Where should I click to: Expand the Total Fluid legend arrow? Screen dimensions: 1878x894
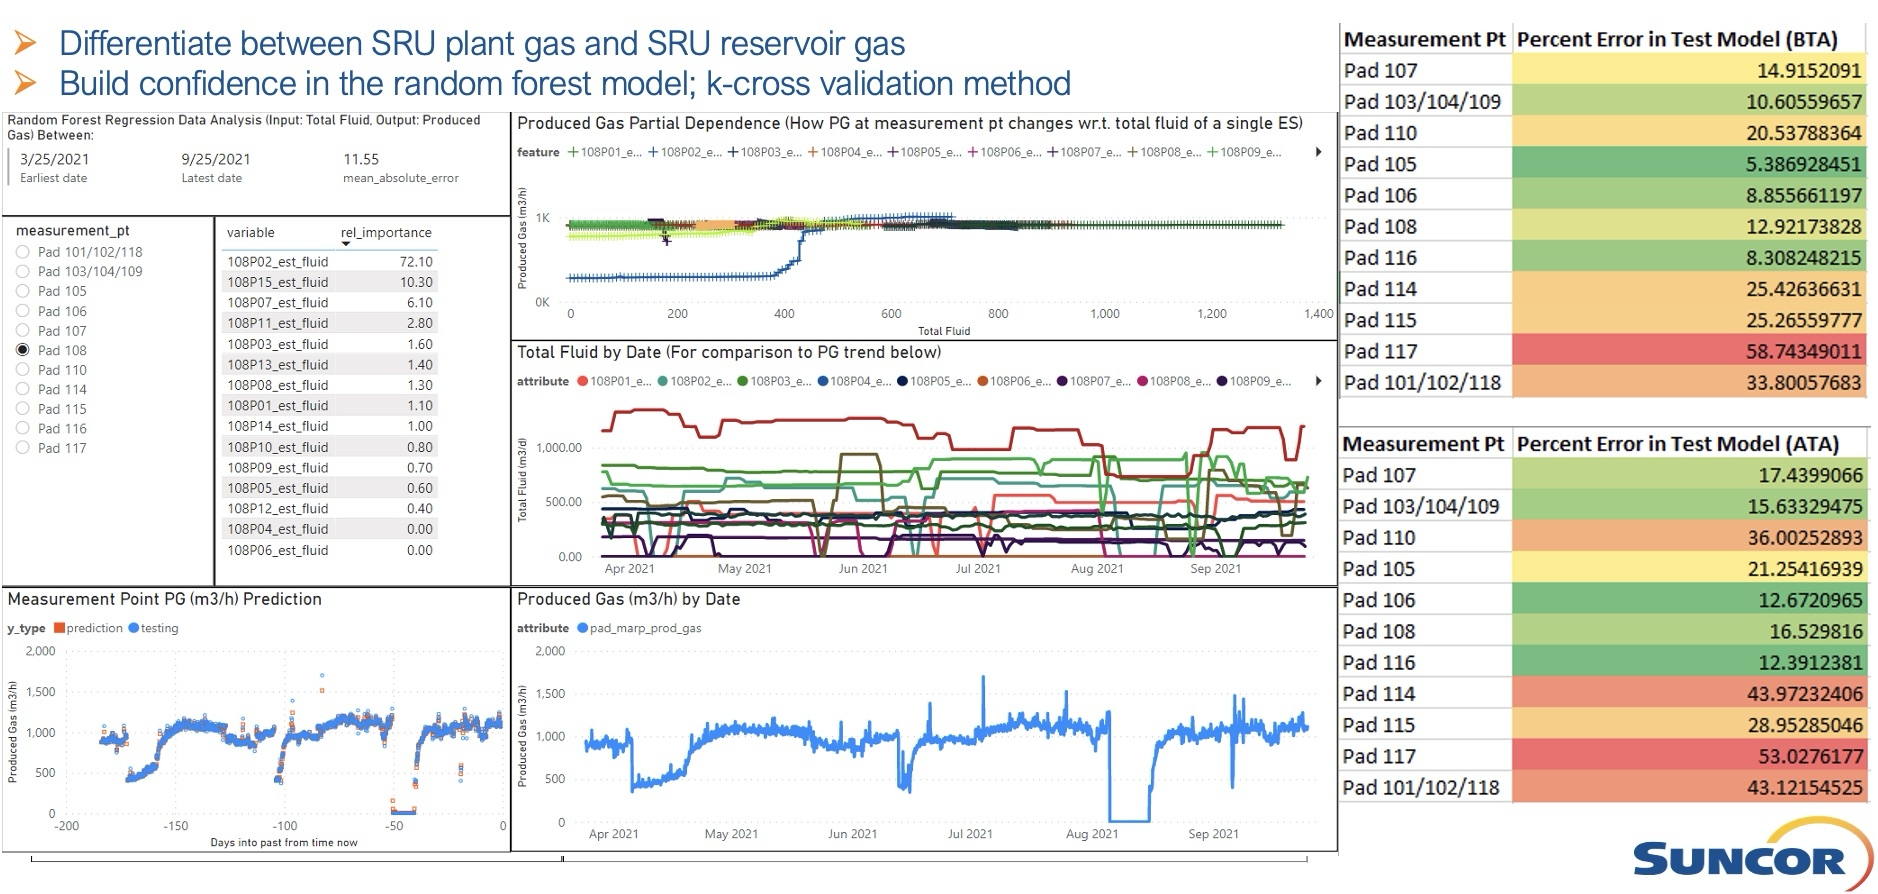[x=1318, y=381]
